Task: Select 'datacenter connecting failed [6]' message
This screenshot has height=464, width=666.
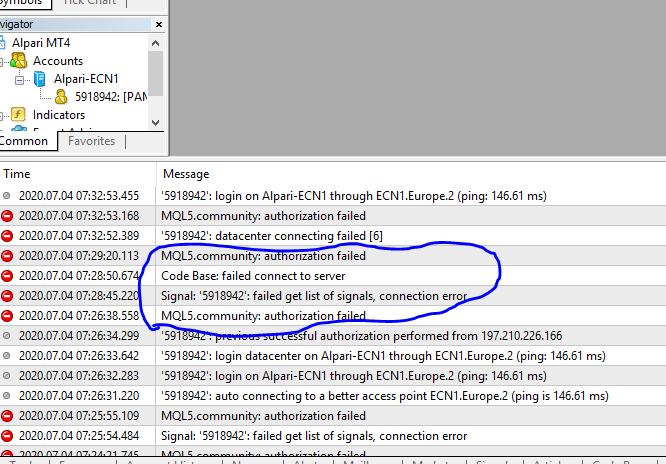Action: [x=272, y=236]
